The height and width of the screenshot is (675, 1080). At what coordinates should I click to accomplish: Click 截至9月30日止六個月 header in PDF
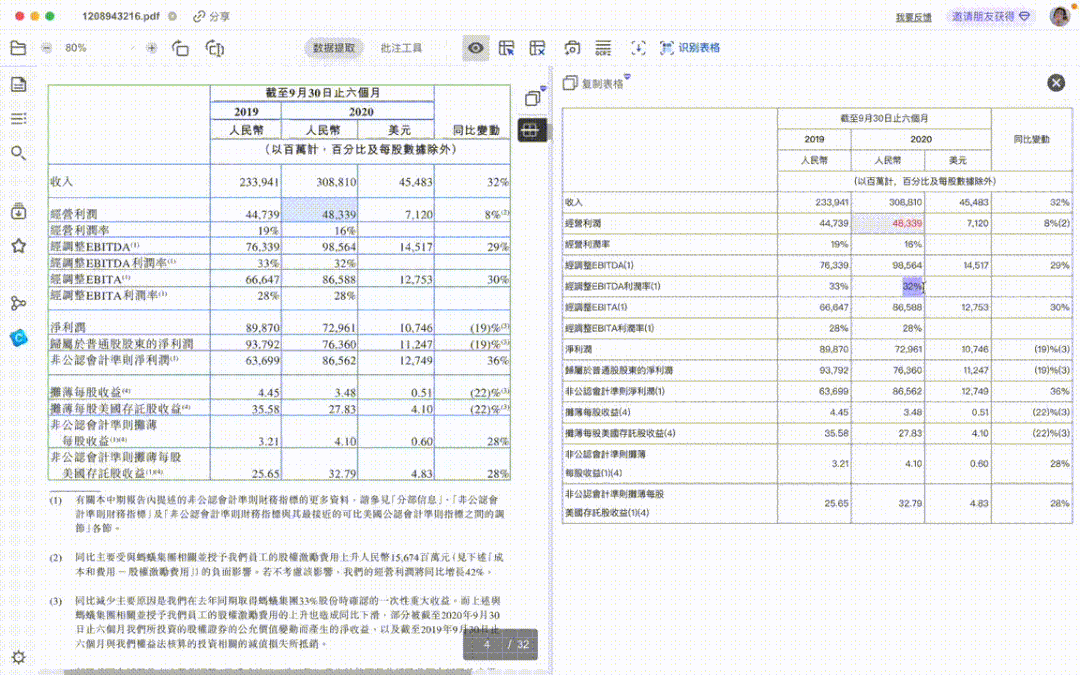[x=322, y=92]
